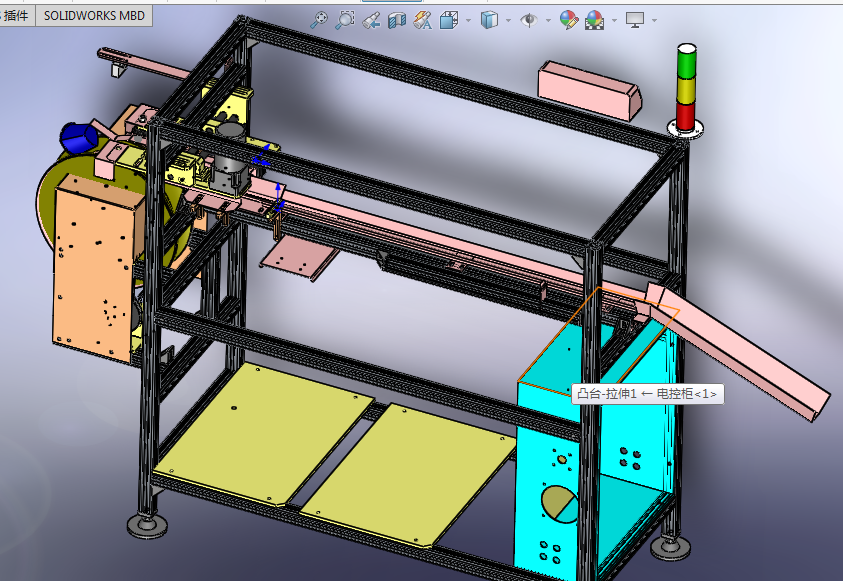Activate the Zoom to Area tool
843x581 pixels.
344,17
